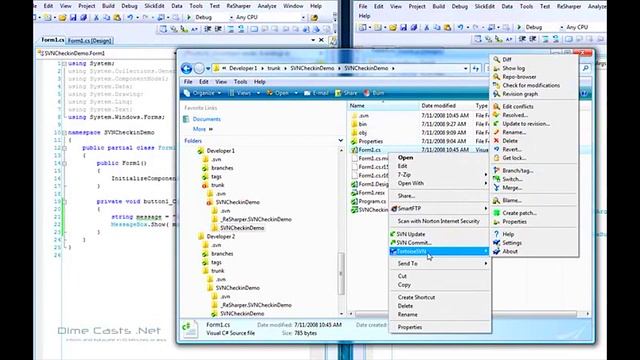Choose SVN Commit in context menu

tap(413, 243)
